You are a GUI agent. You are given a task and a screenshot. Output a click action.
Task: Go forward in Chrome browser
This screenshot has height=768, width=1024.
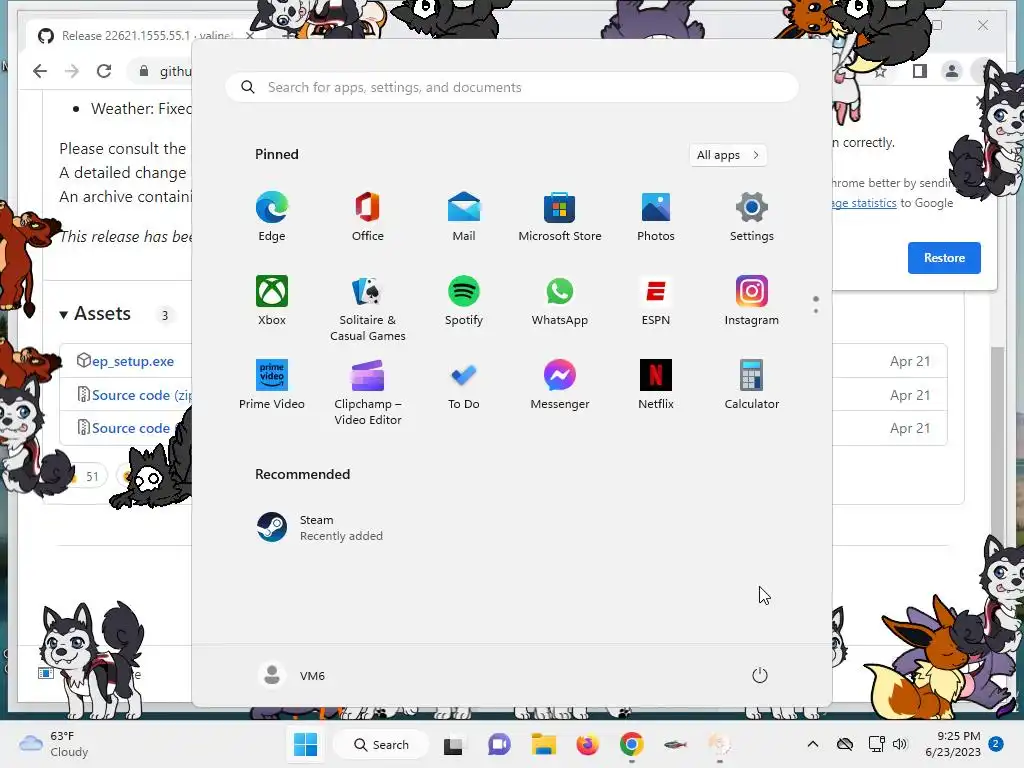tap(72, 71)
